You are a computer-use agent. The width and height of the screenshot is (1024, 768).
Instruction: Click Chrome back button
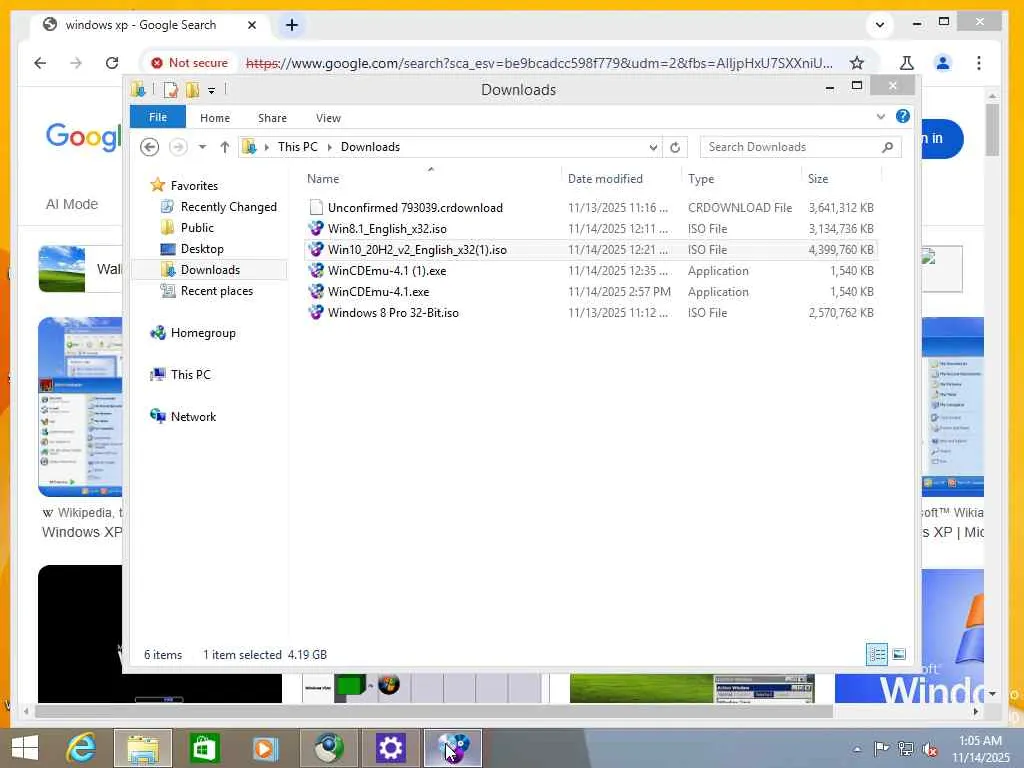(40, 63)
